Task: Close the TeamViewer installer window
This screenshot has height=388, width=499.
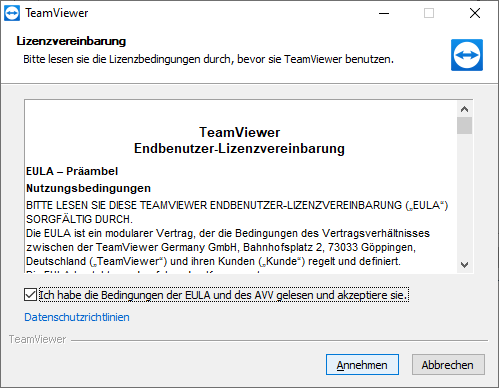Action: pos(475,13)
